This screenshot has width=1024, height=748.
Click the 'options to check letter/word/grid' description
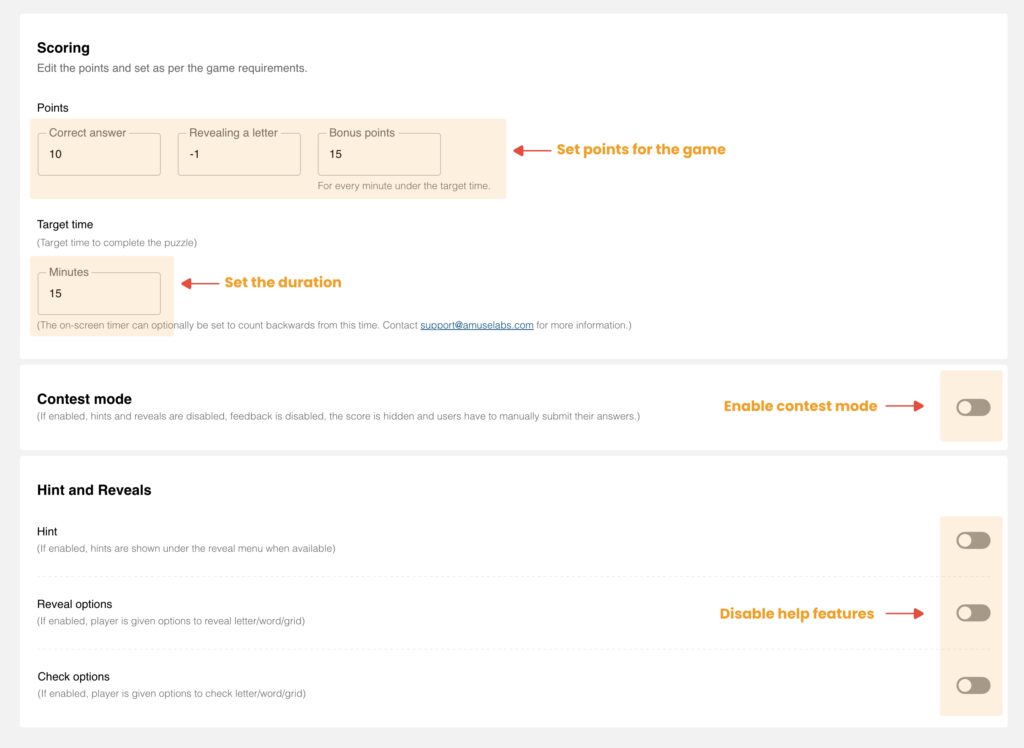pyautogui.click(x=171, y=694)
